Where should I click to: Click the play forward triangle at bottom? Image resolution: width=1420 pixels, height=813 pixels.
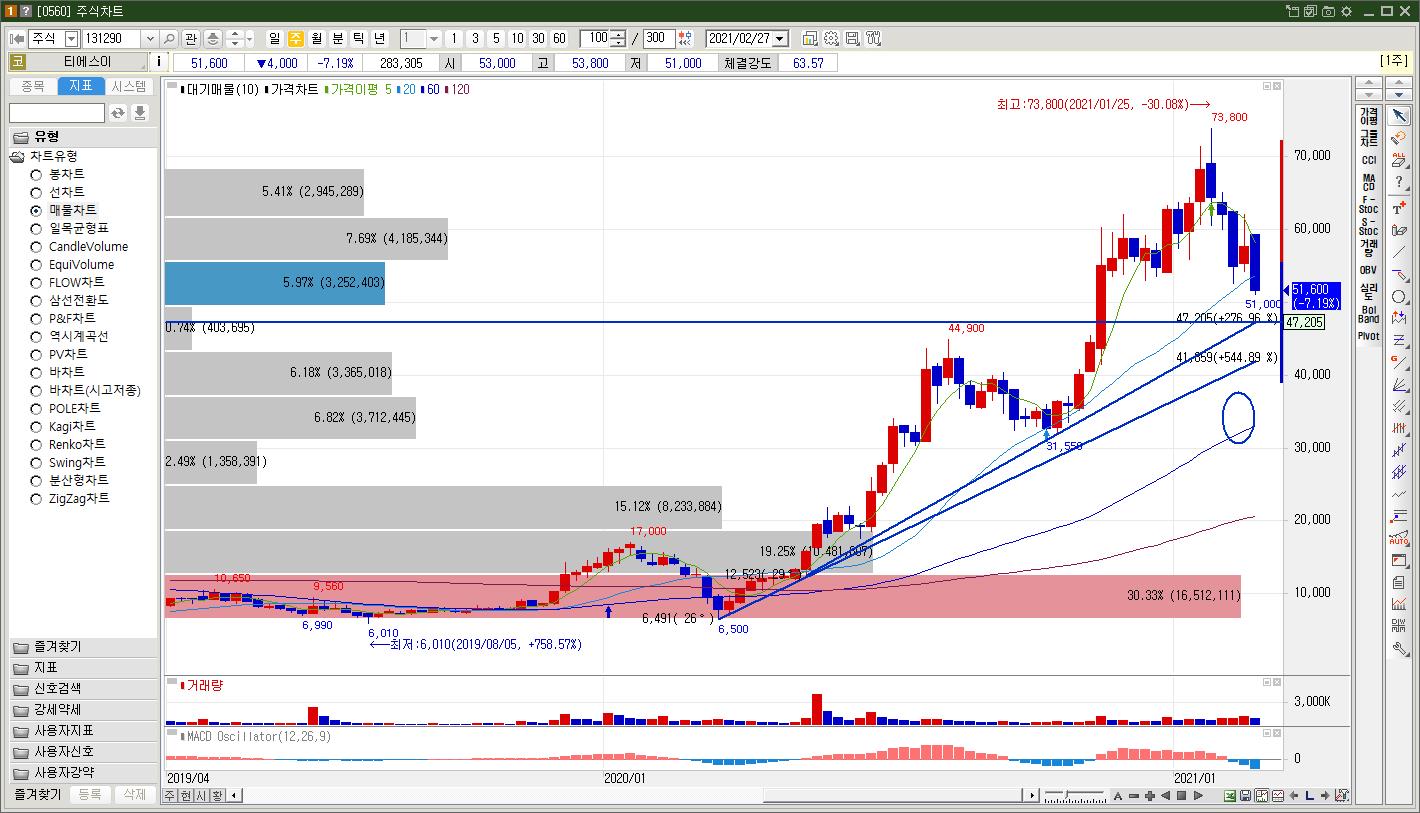coord(1198,796)
